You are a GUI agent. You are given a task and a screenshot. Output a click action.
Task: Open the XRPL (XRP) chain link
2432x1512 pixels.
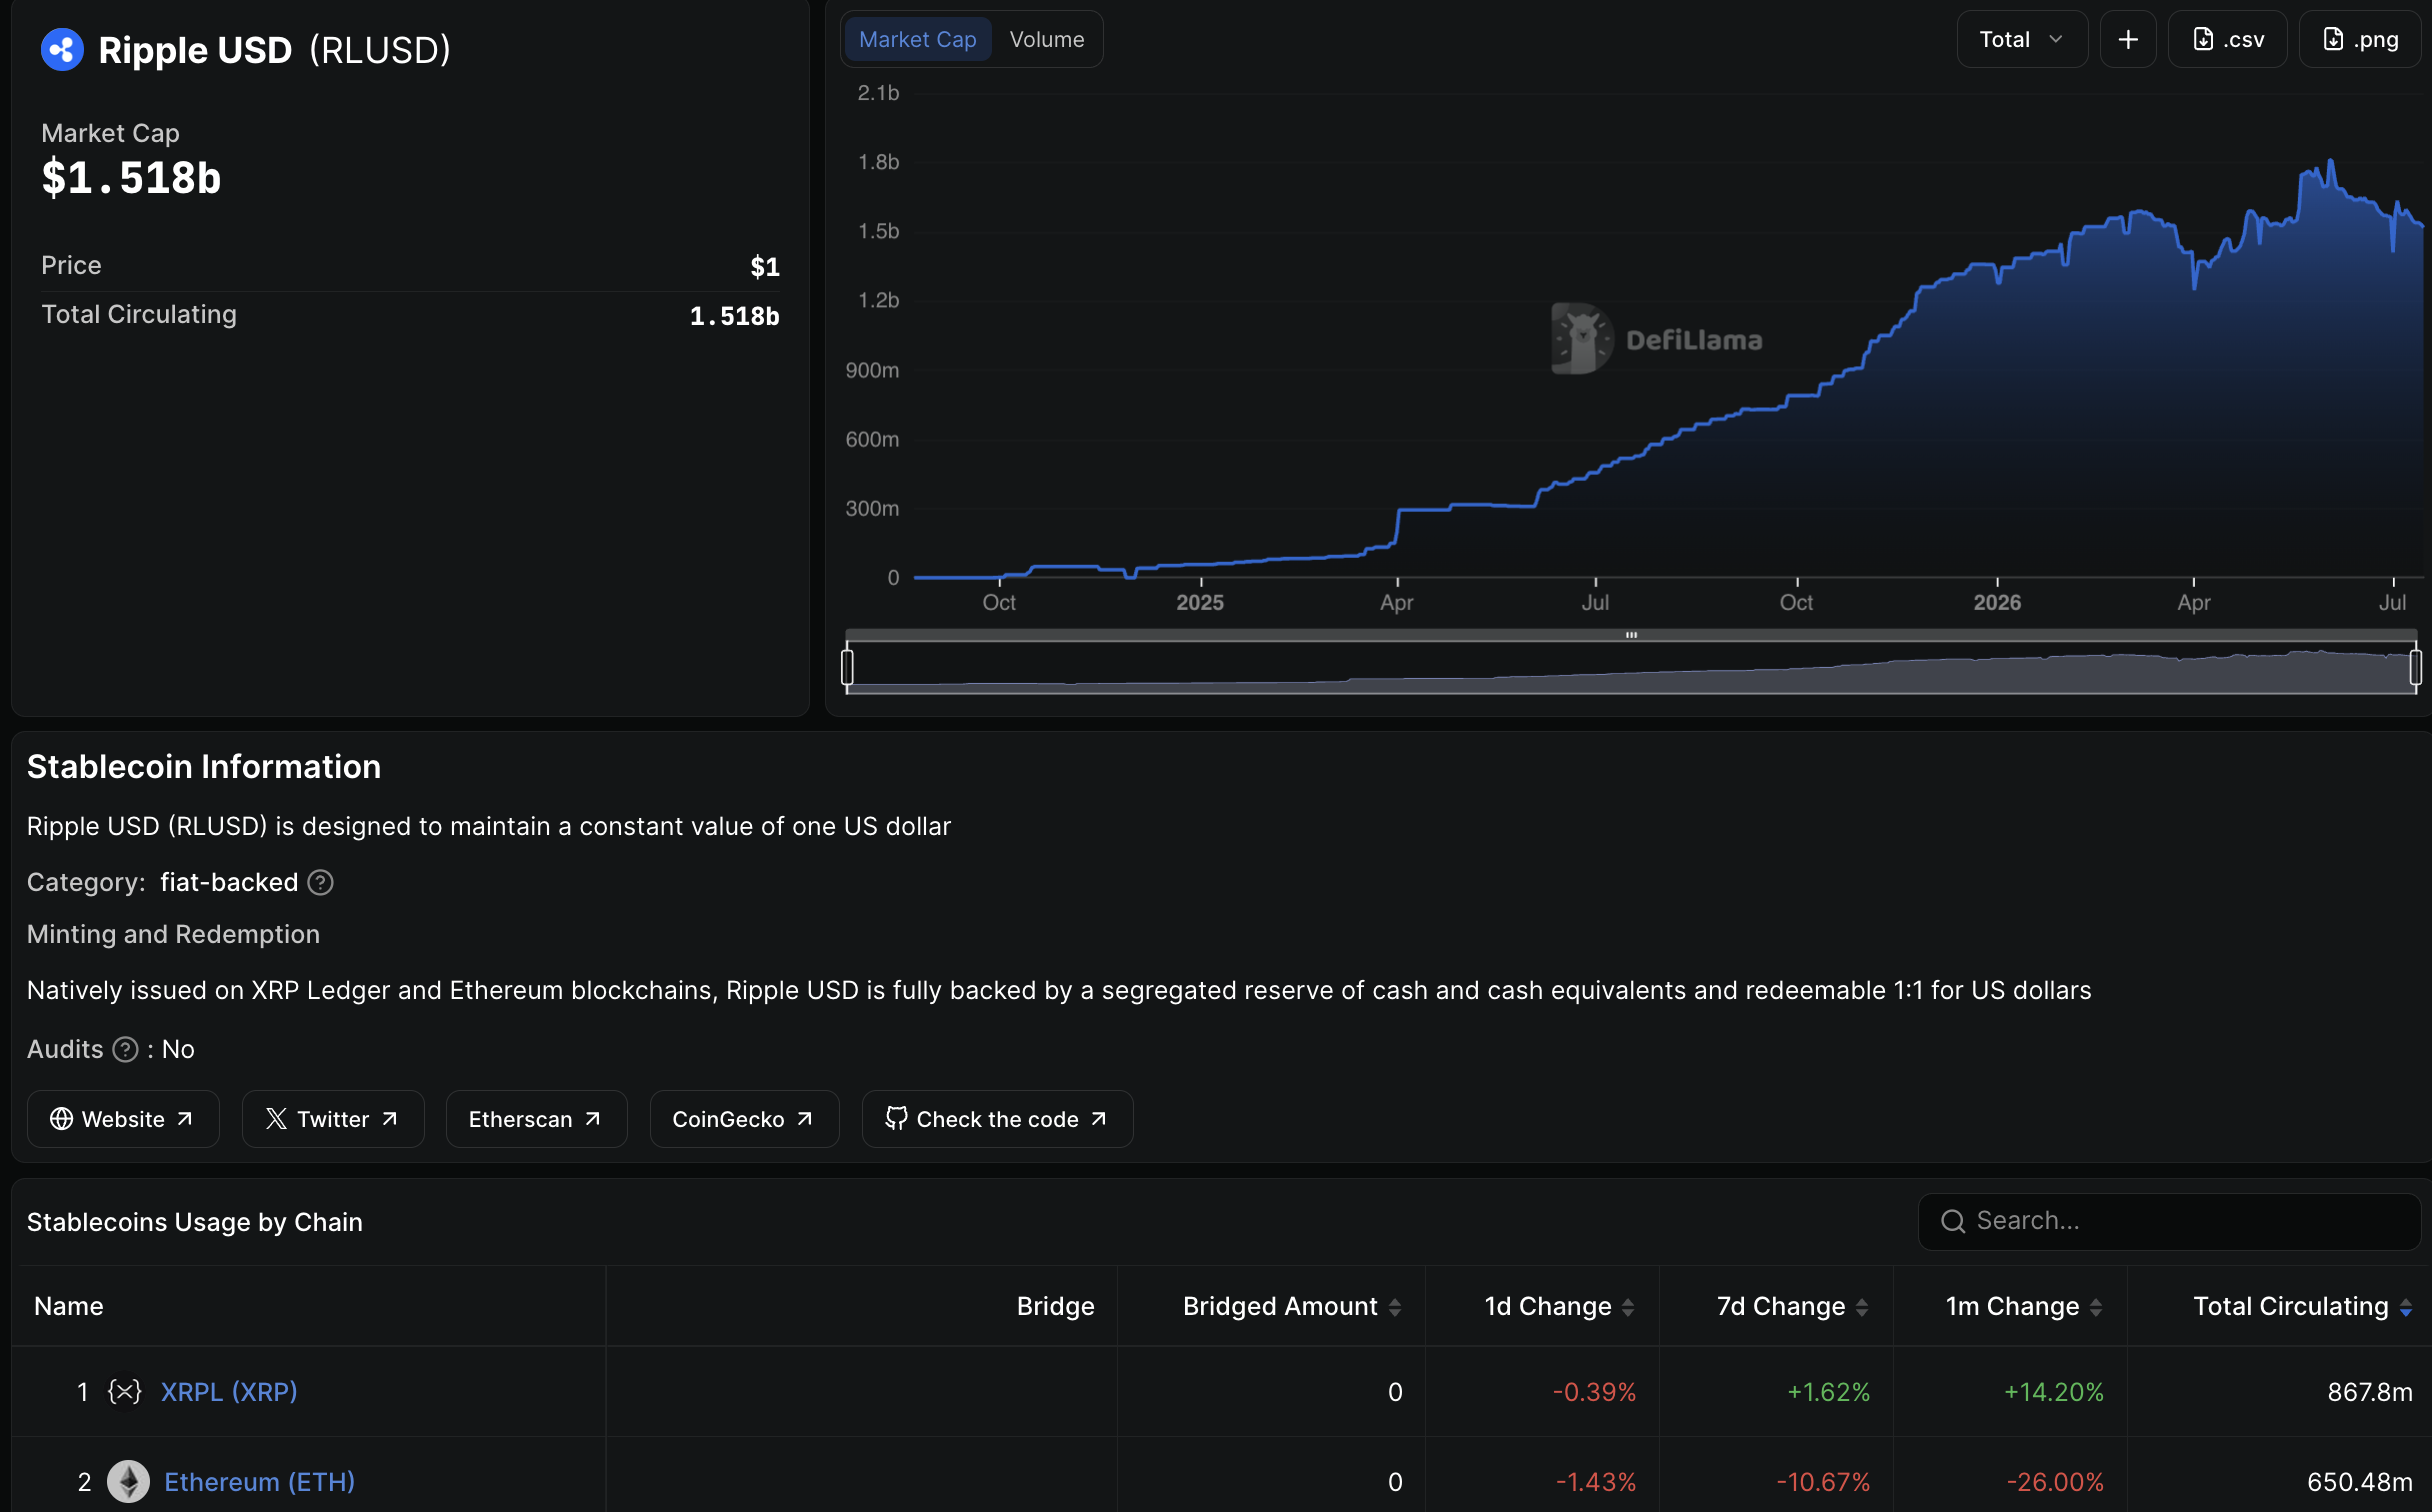click(x=229, y=1392)
